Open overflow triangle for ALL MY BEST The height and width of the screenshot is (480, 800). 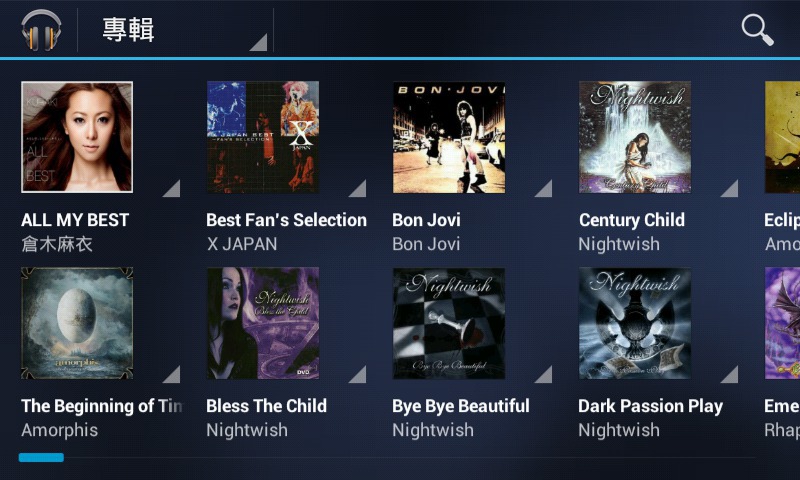click(x=171, y=188)
